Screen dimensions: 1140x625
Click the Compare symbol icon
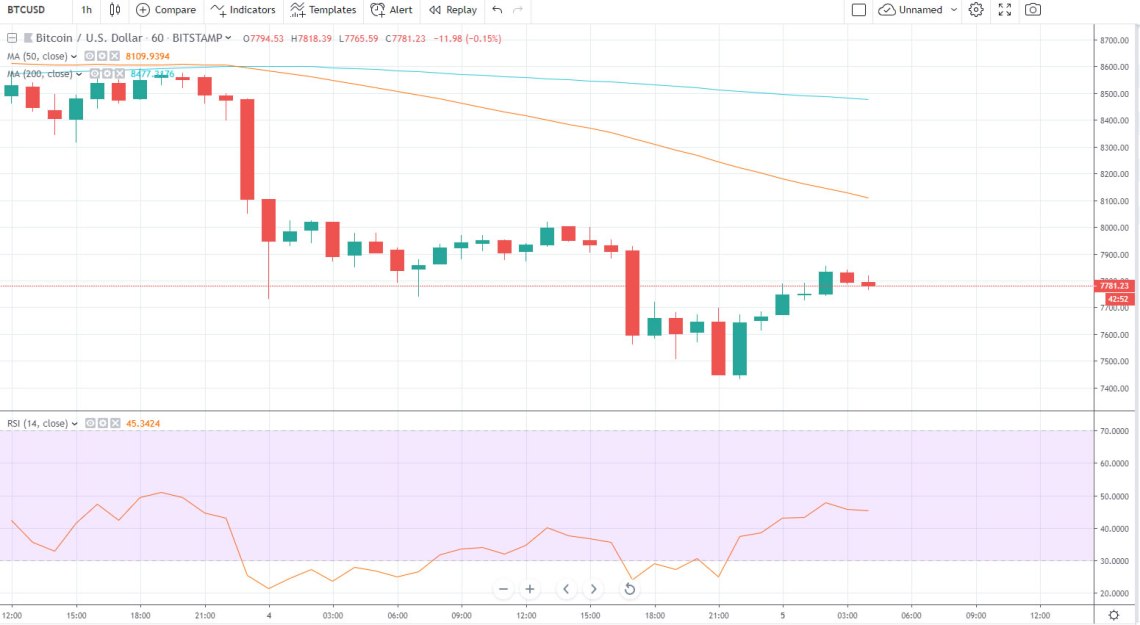[166, 10]
